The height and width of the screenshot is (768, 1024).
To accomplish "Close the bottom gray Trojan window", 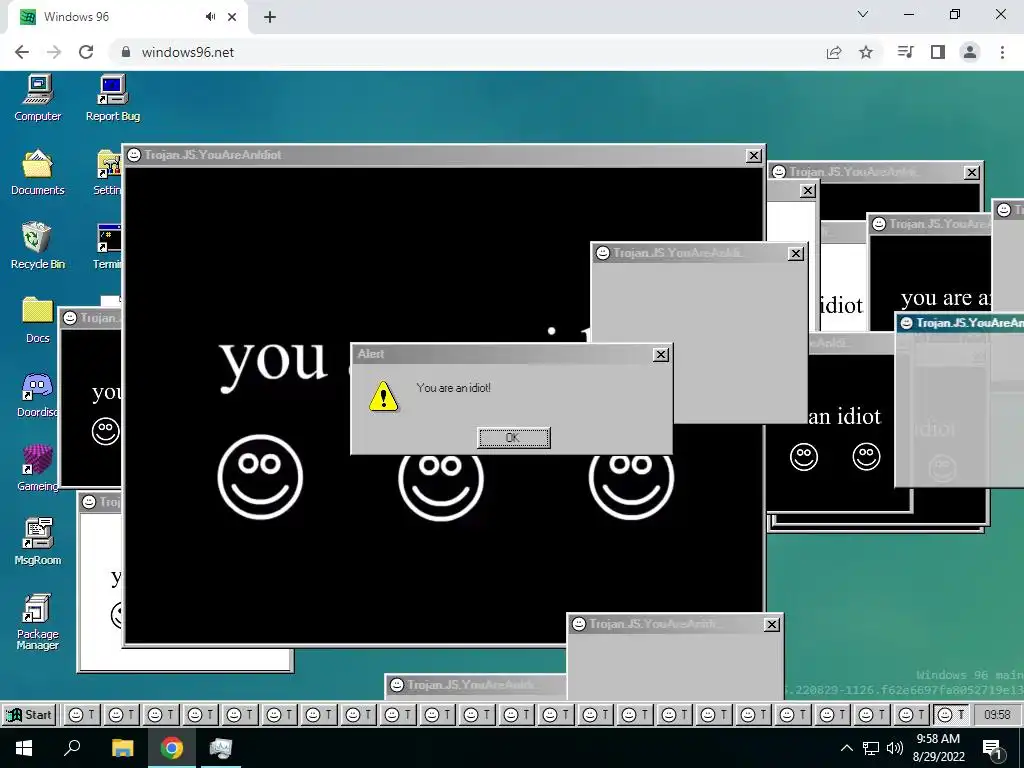I will (771, 624).
